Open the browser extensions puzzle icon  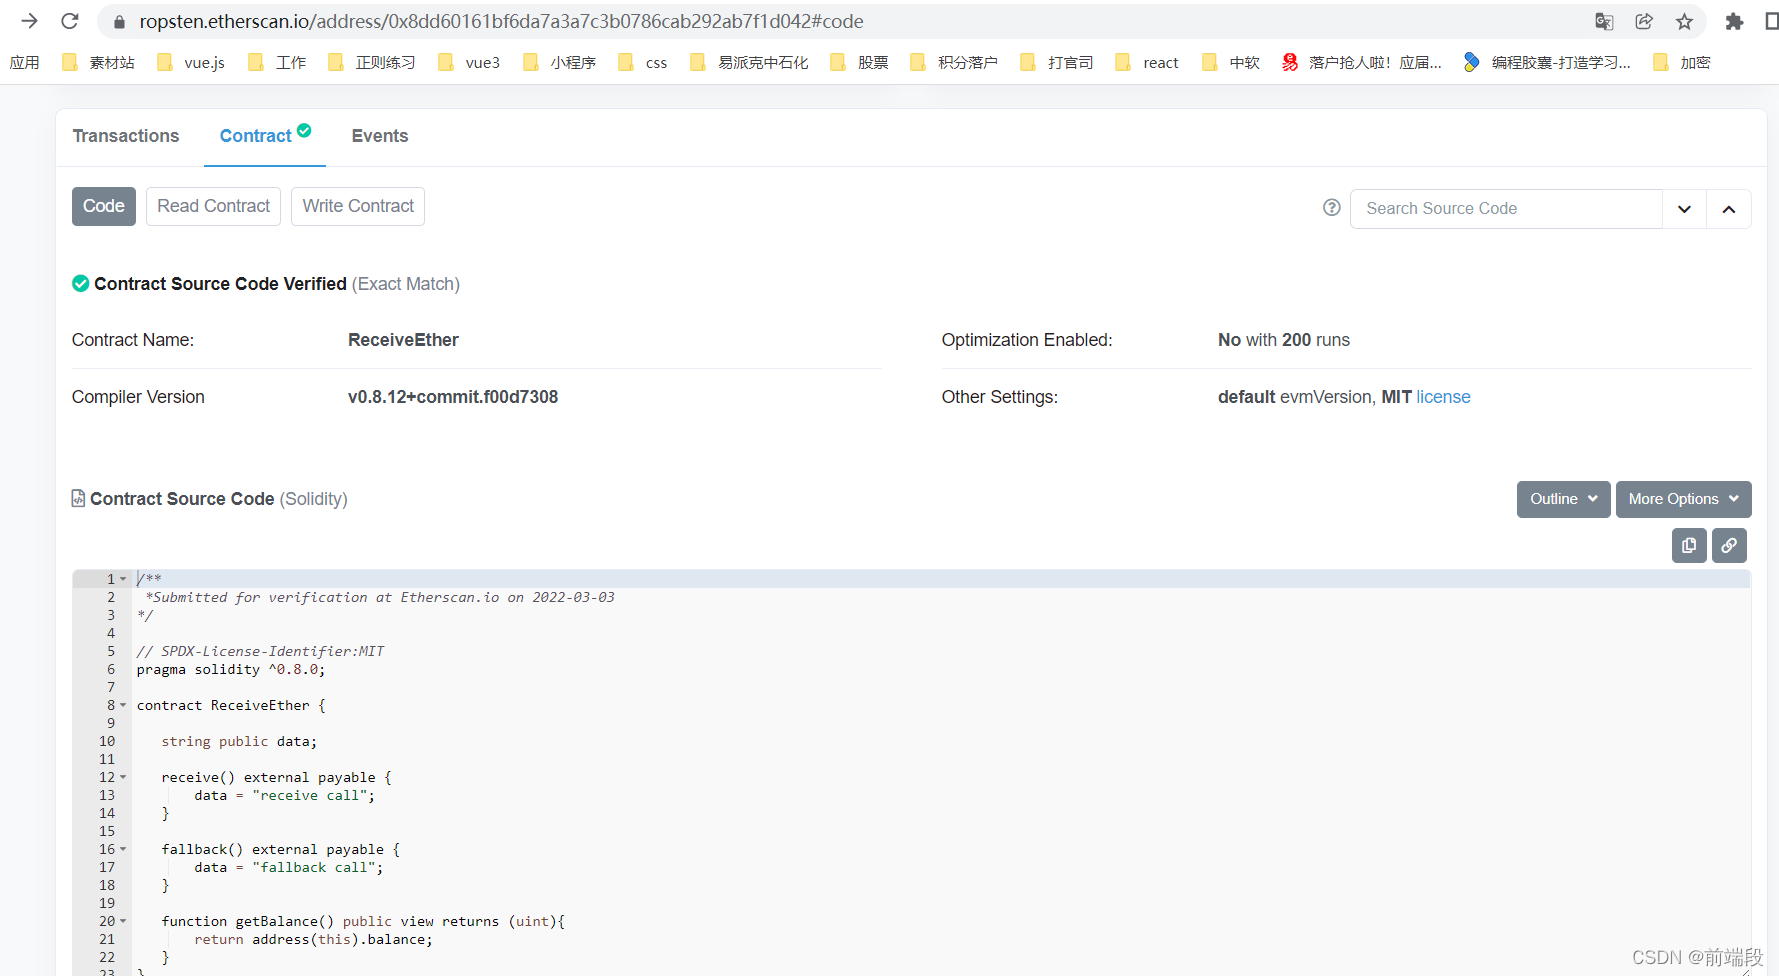(1734, 21)
